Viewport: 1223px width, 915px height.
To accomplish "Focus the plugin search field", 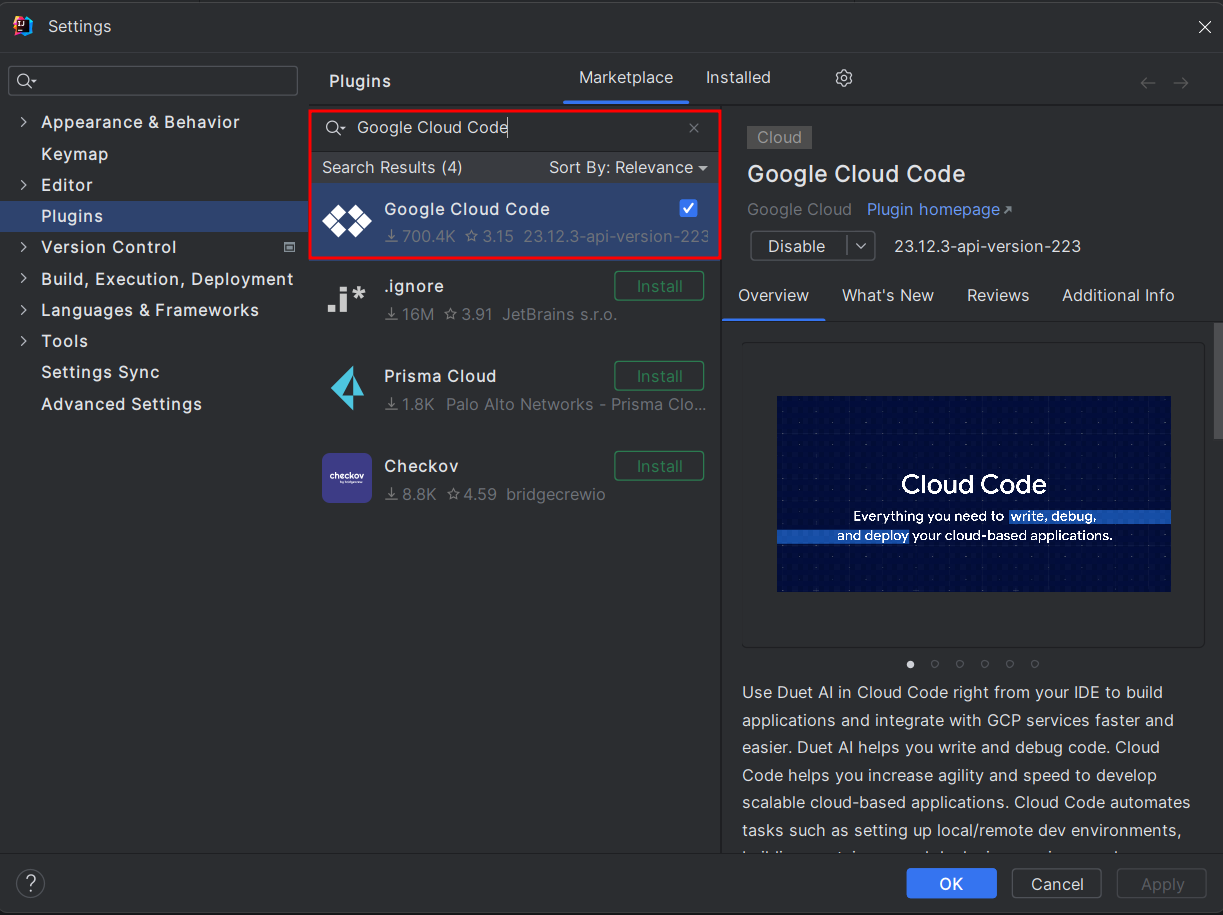I will point(515,128).
